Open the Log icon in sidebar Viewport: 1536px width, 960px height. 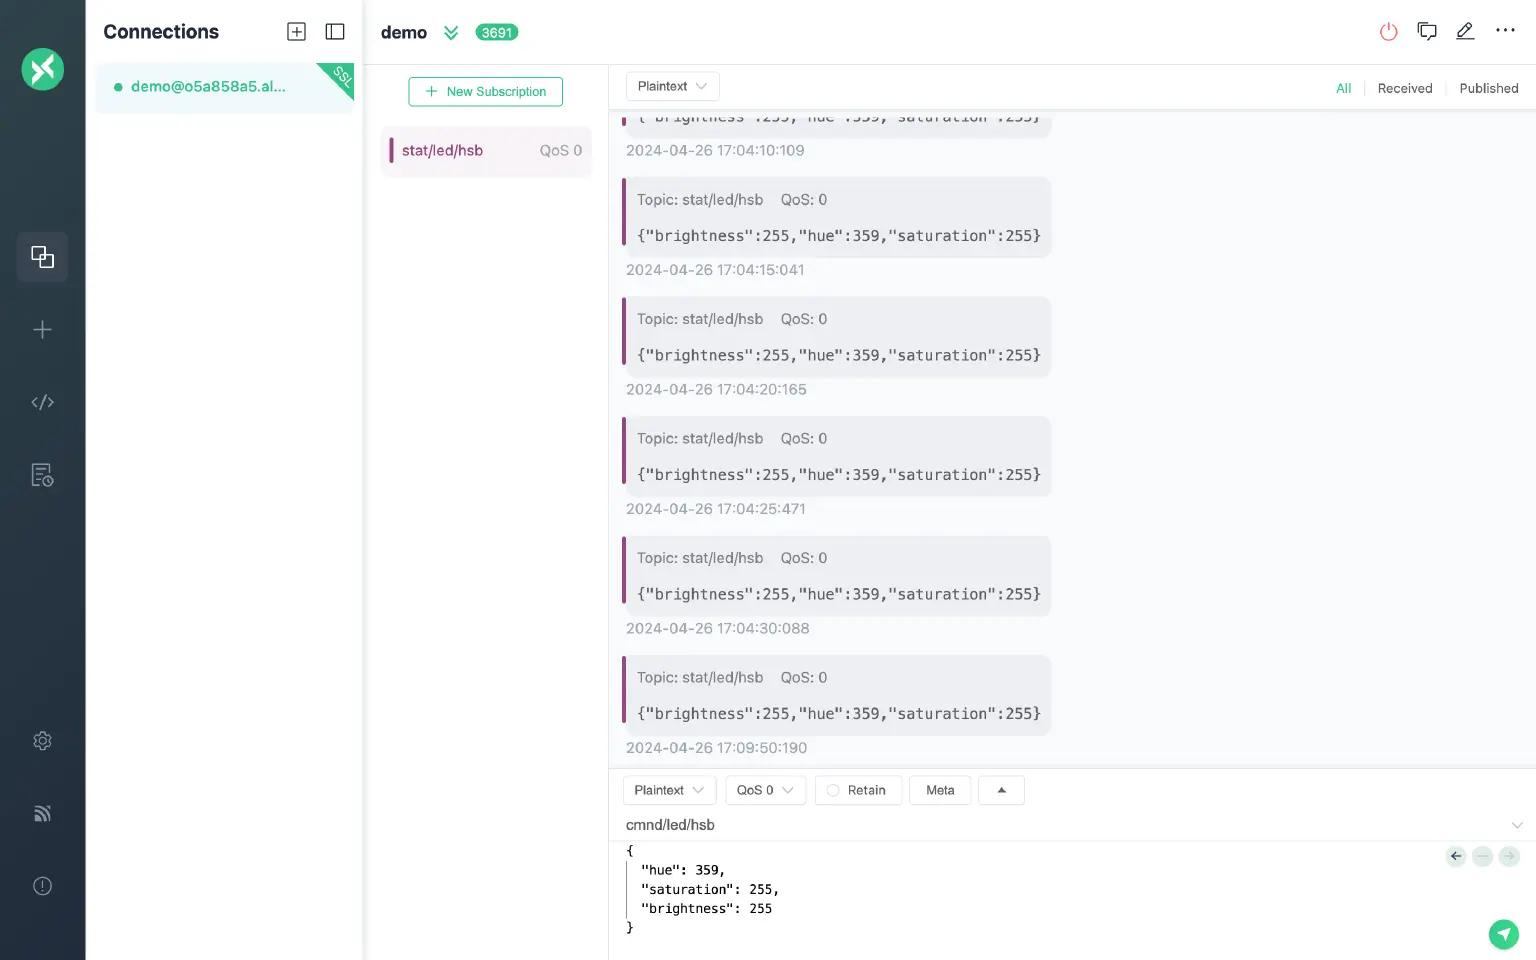click(x=42, y=475)
